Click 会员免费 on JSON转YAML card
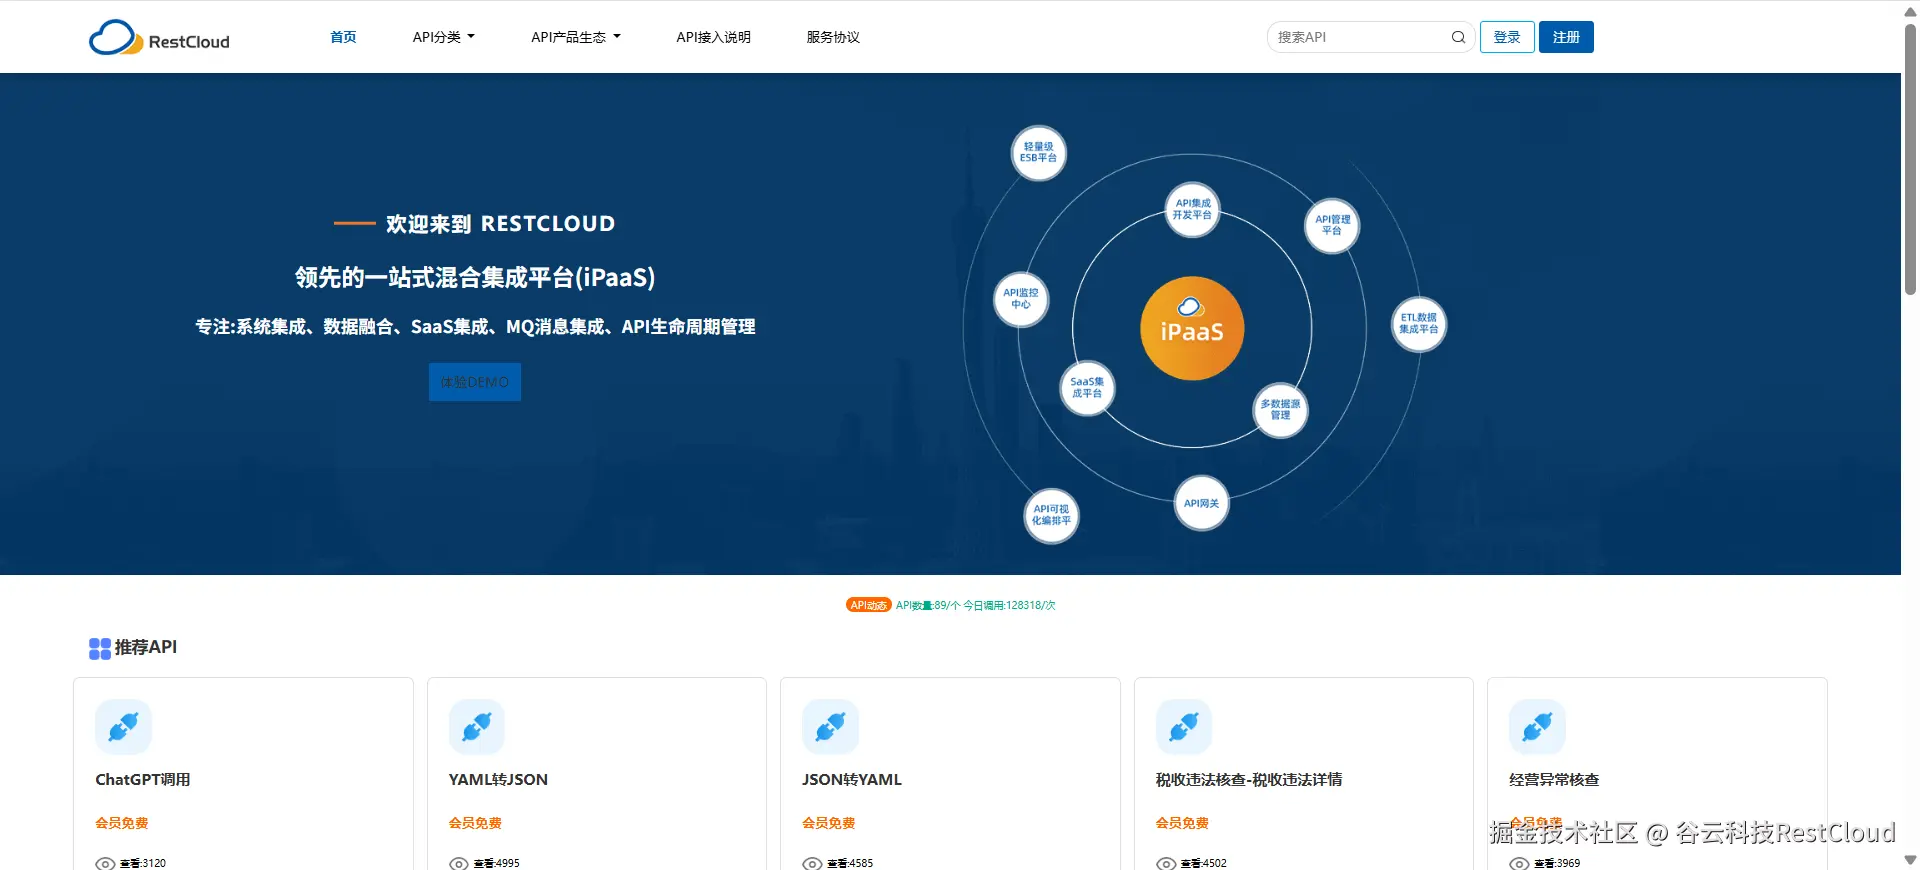The image size is (1920, 870). pos(829,823)
